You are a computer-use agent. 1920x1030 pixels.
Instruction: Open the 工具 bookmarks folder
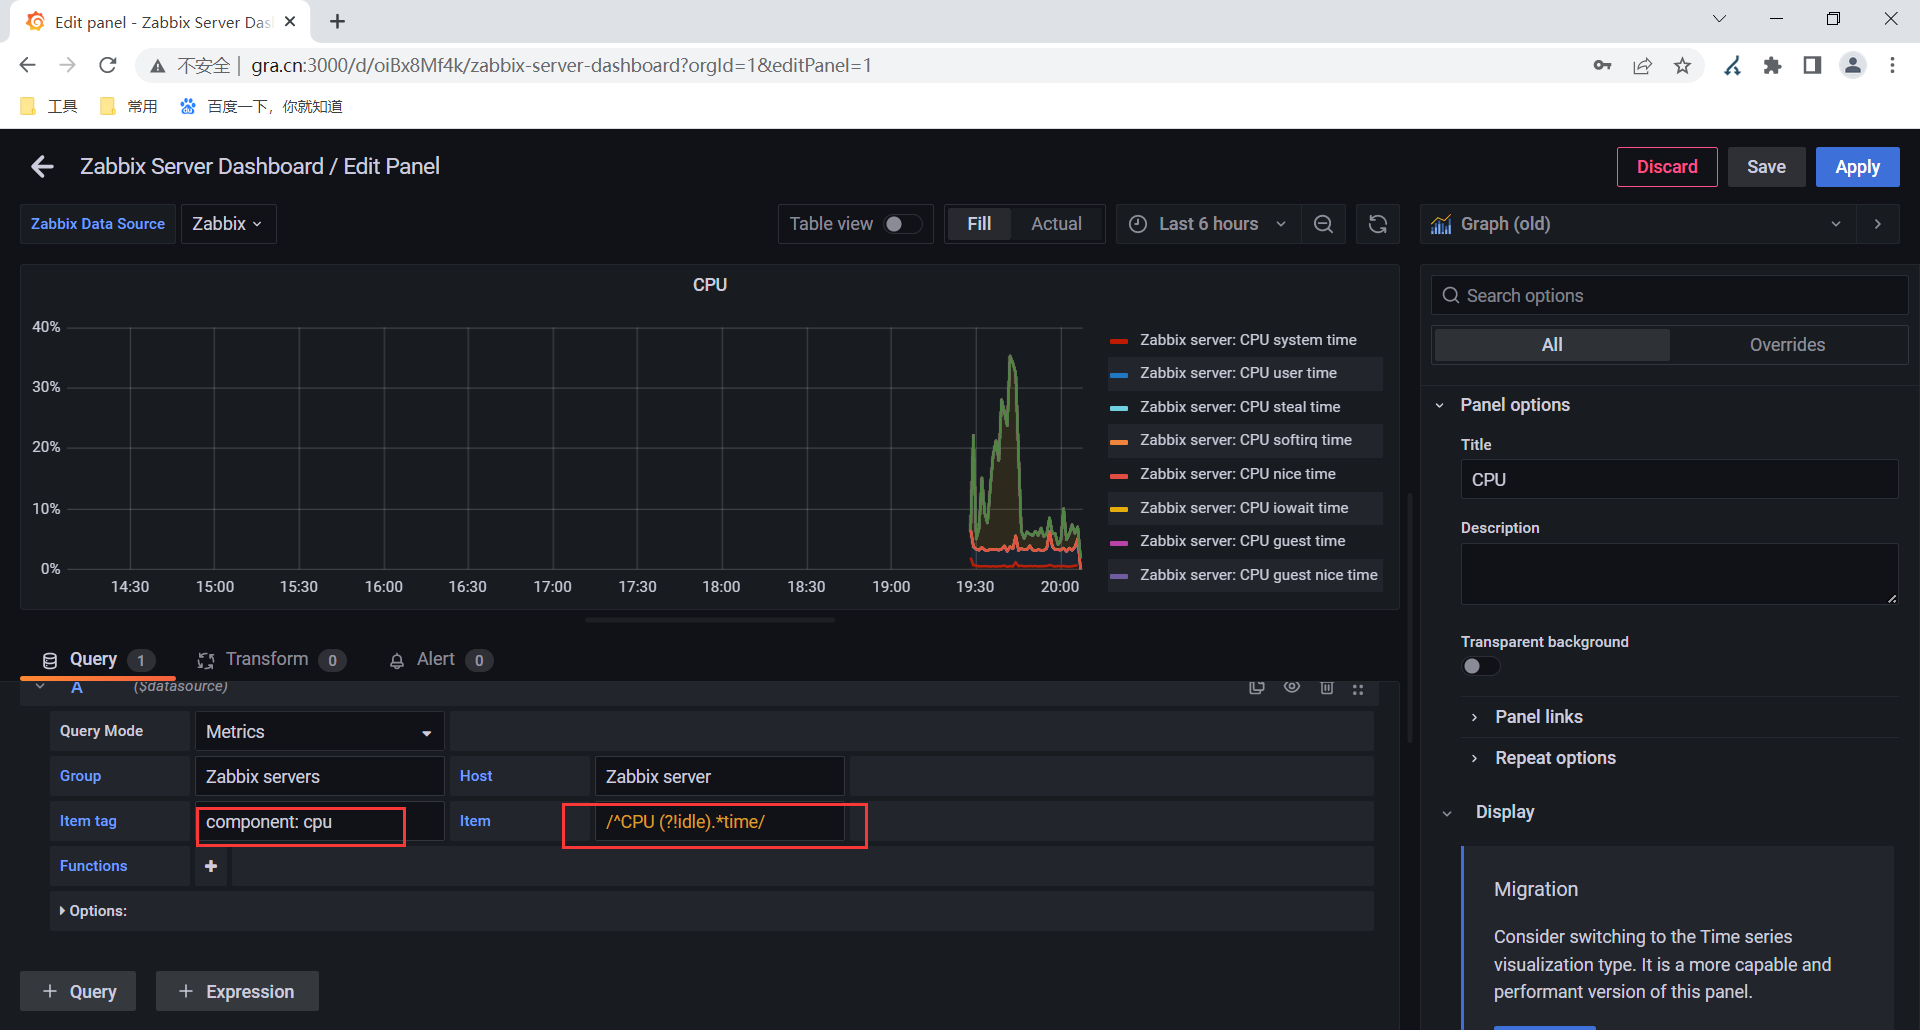(49, 106)
